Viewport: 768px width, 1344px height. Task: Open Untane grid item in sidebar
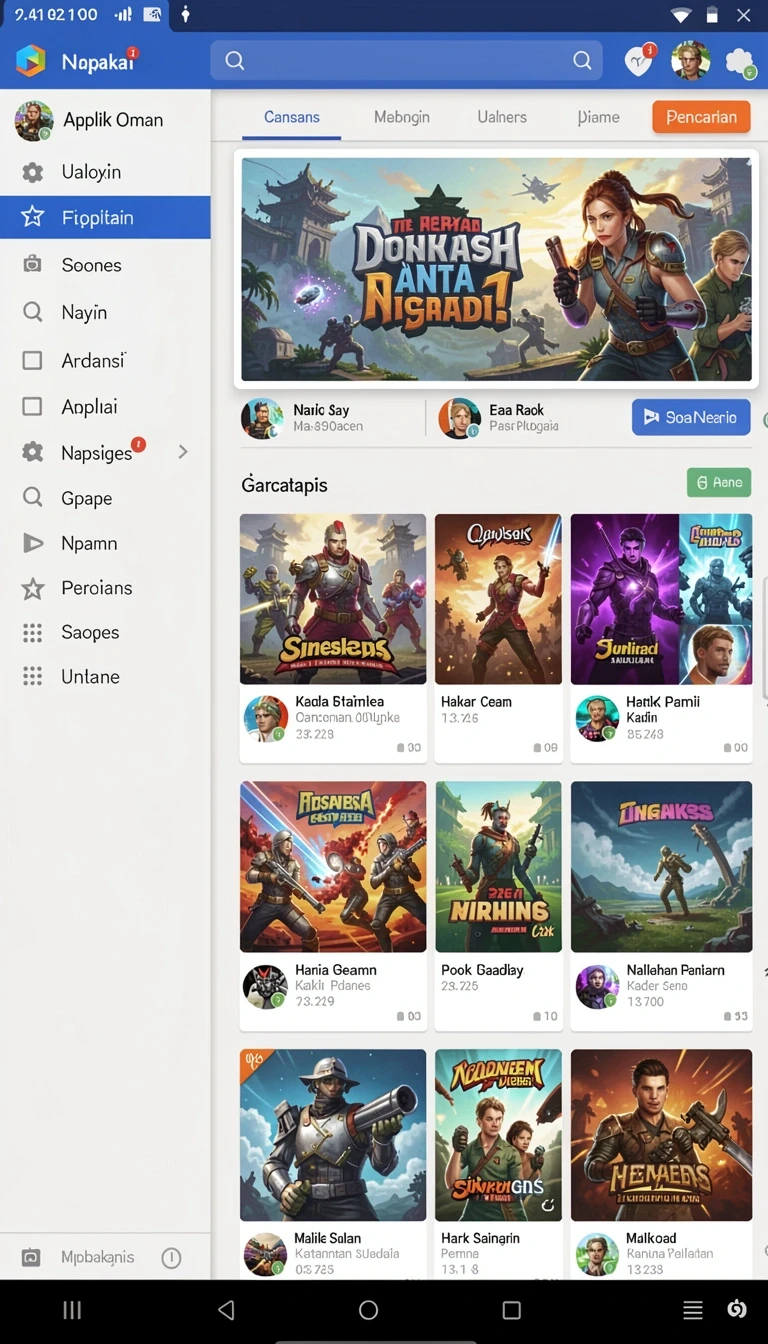105,676
